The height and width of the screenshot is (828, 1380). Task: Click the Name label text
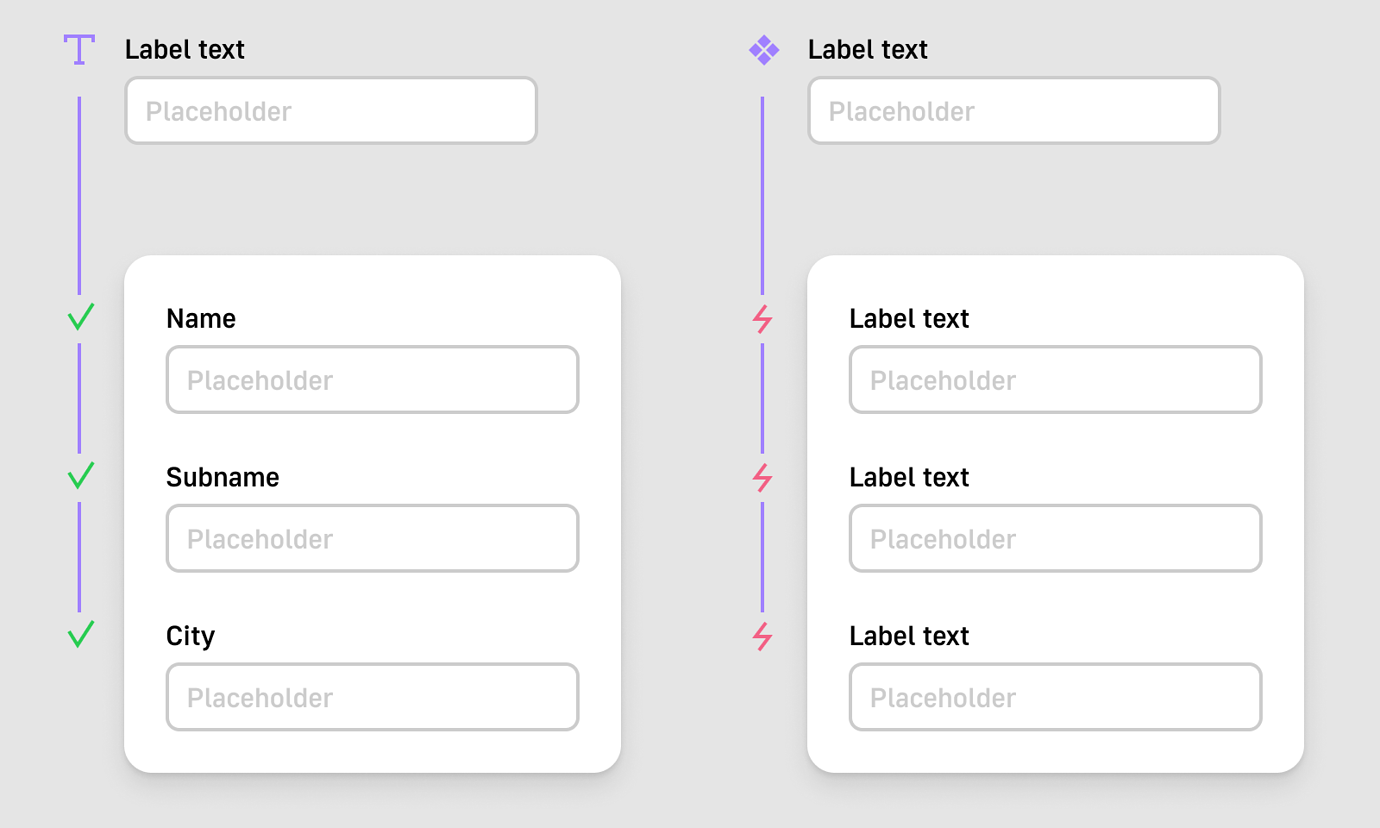[201, 319]
